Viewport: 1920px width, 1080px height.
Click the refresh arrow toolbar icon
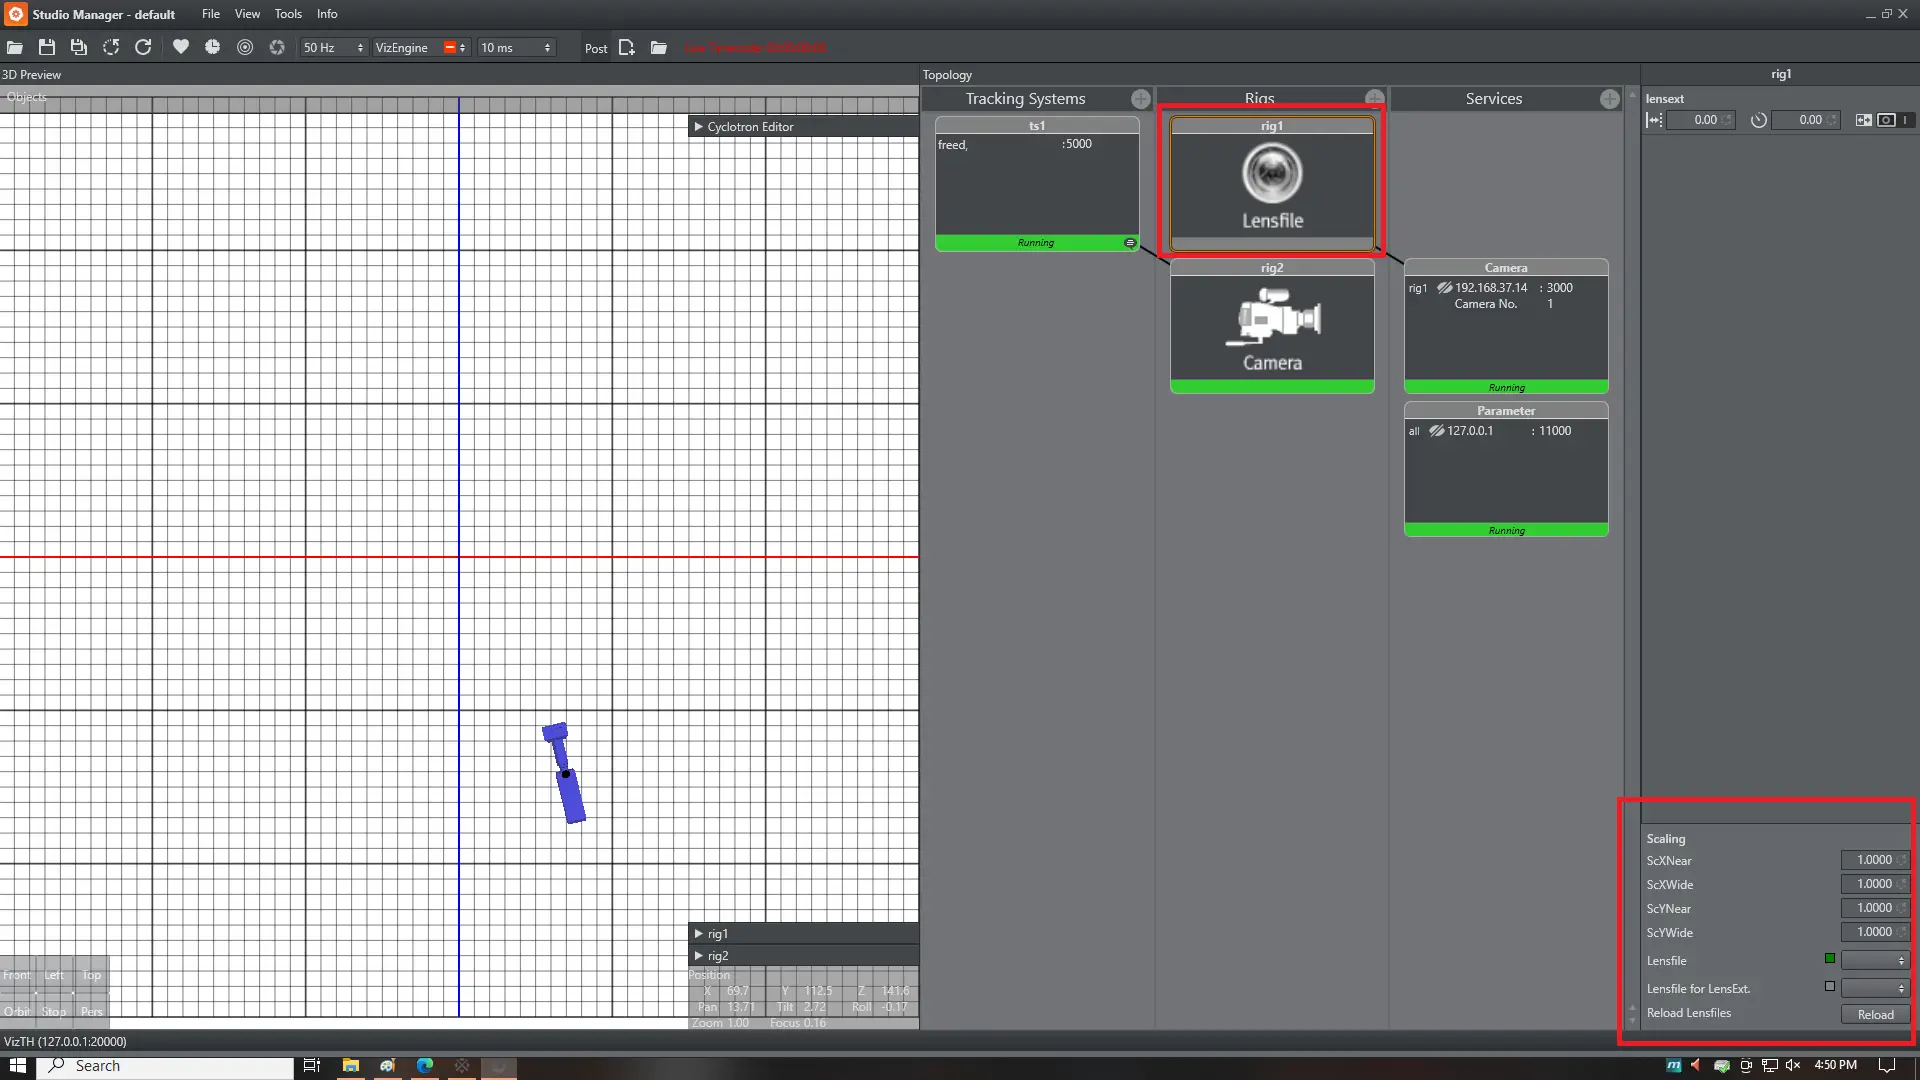[x=143, y=47]
